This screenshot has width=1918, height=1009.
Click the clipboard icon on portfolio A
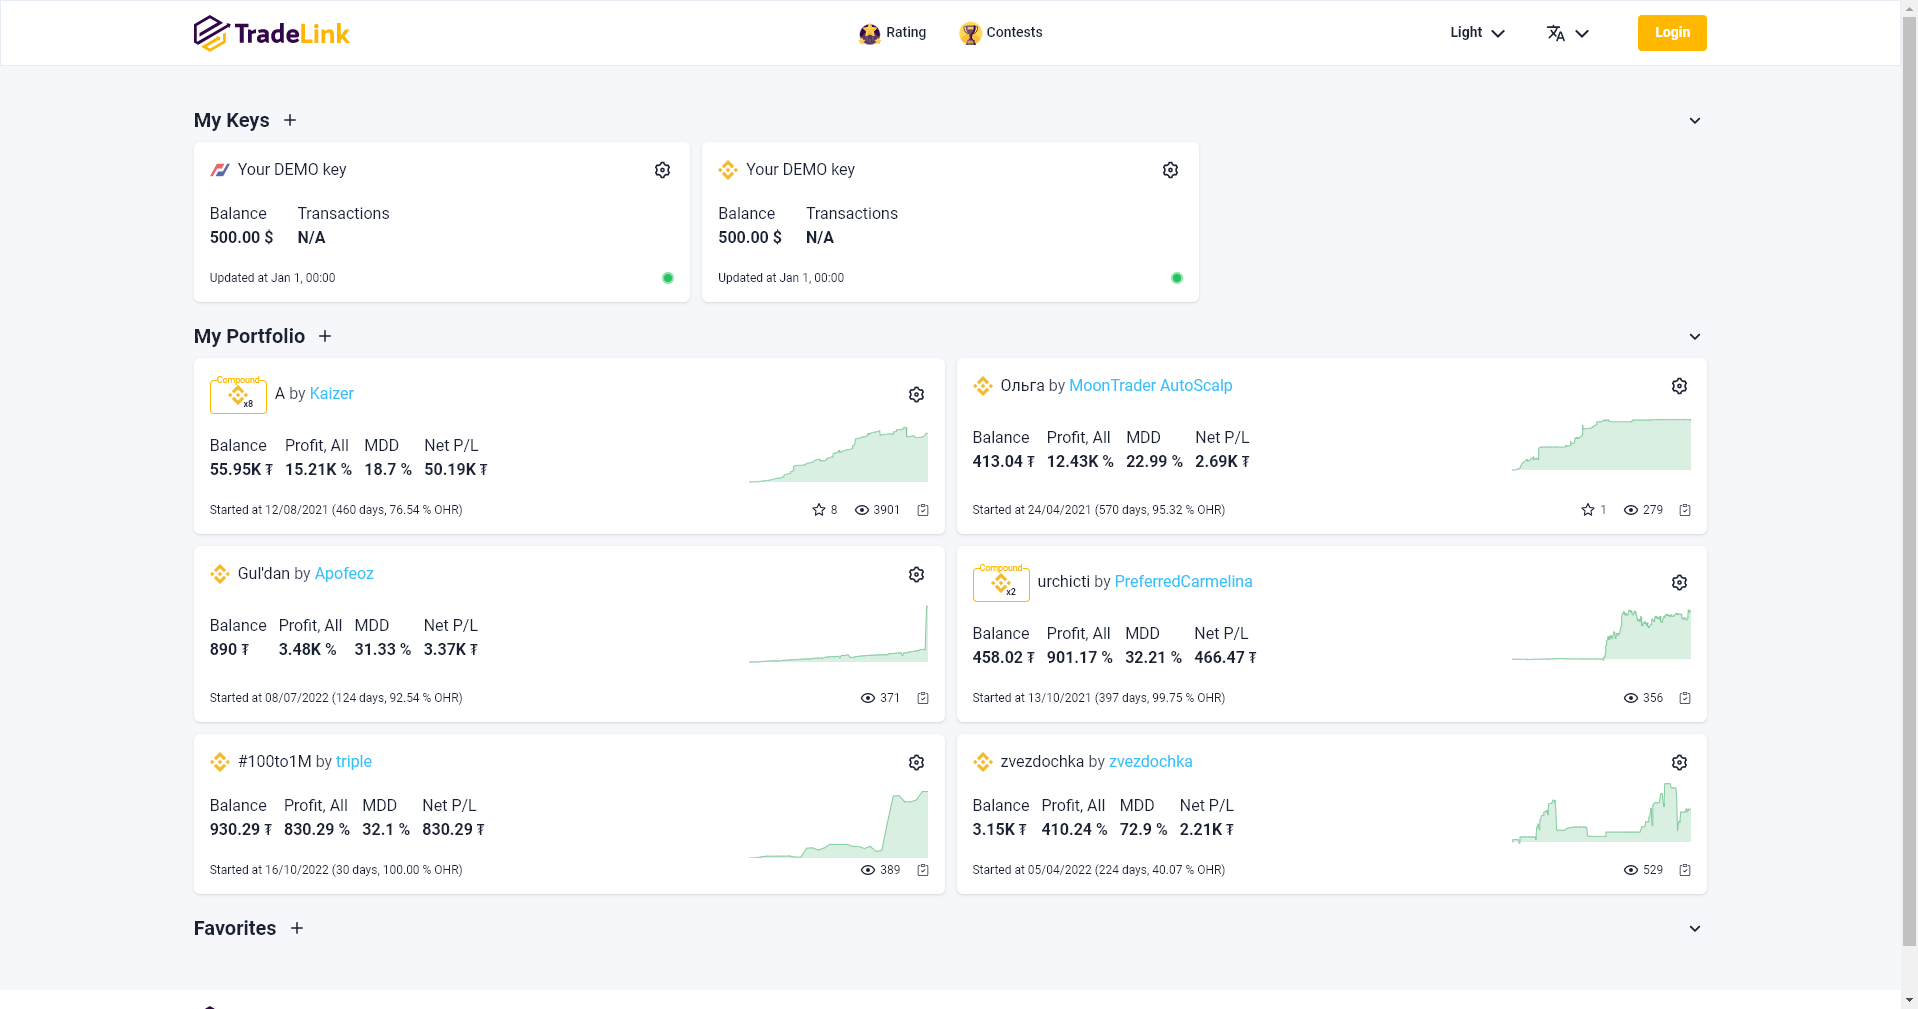tap(923, 510)
